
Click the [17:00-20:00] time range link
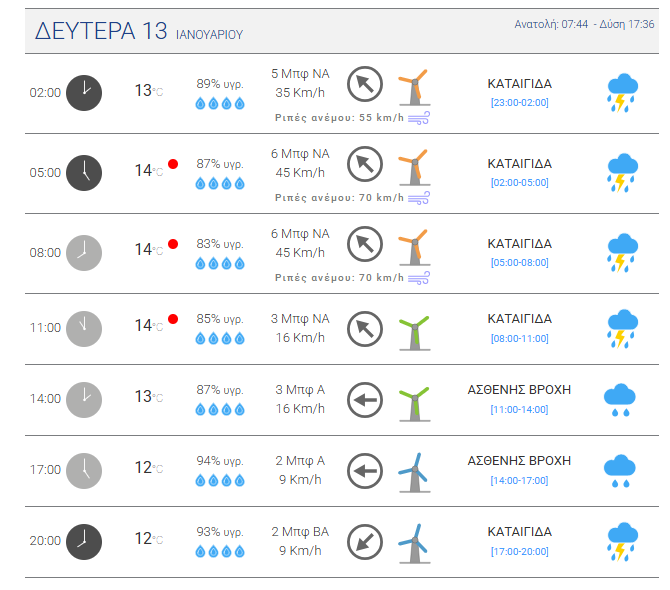tap(520, 552)
